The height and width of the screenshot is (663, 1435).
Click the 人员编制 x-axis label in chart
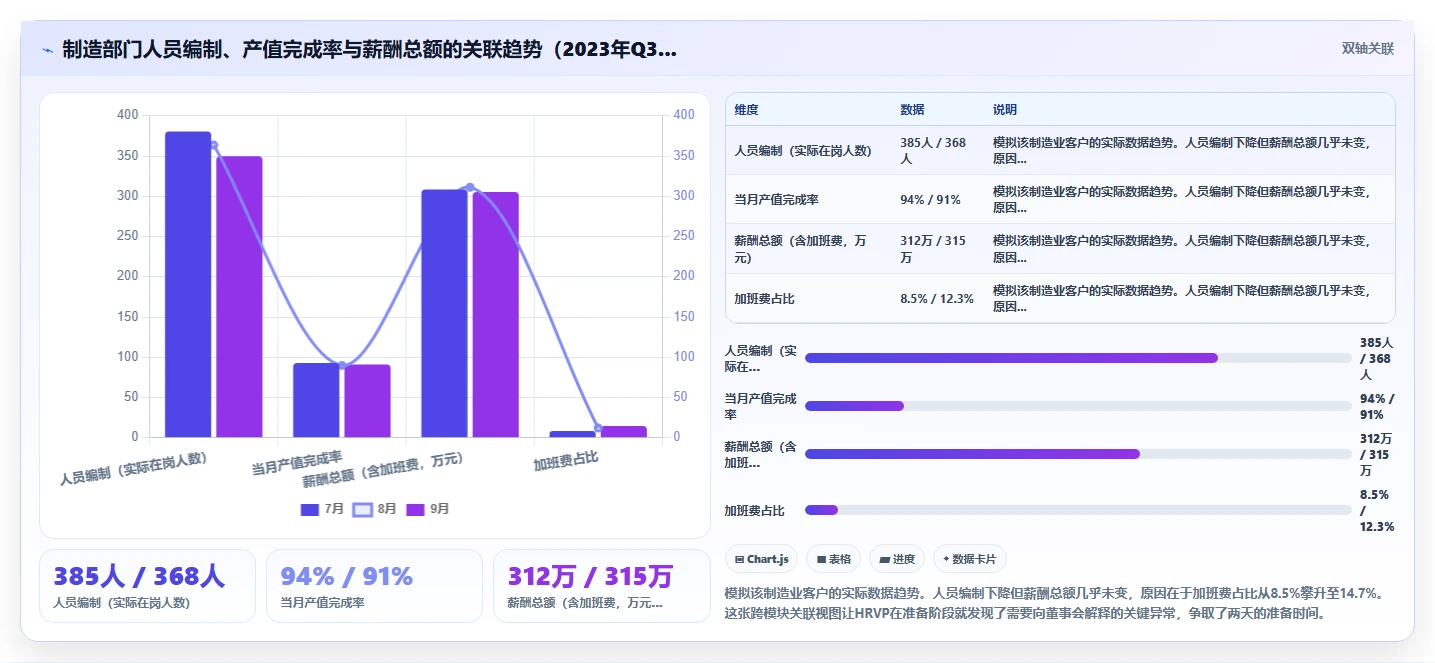tap(133, 468)
